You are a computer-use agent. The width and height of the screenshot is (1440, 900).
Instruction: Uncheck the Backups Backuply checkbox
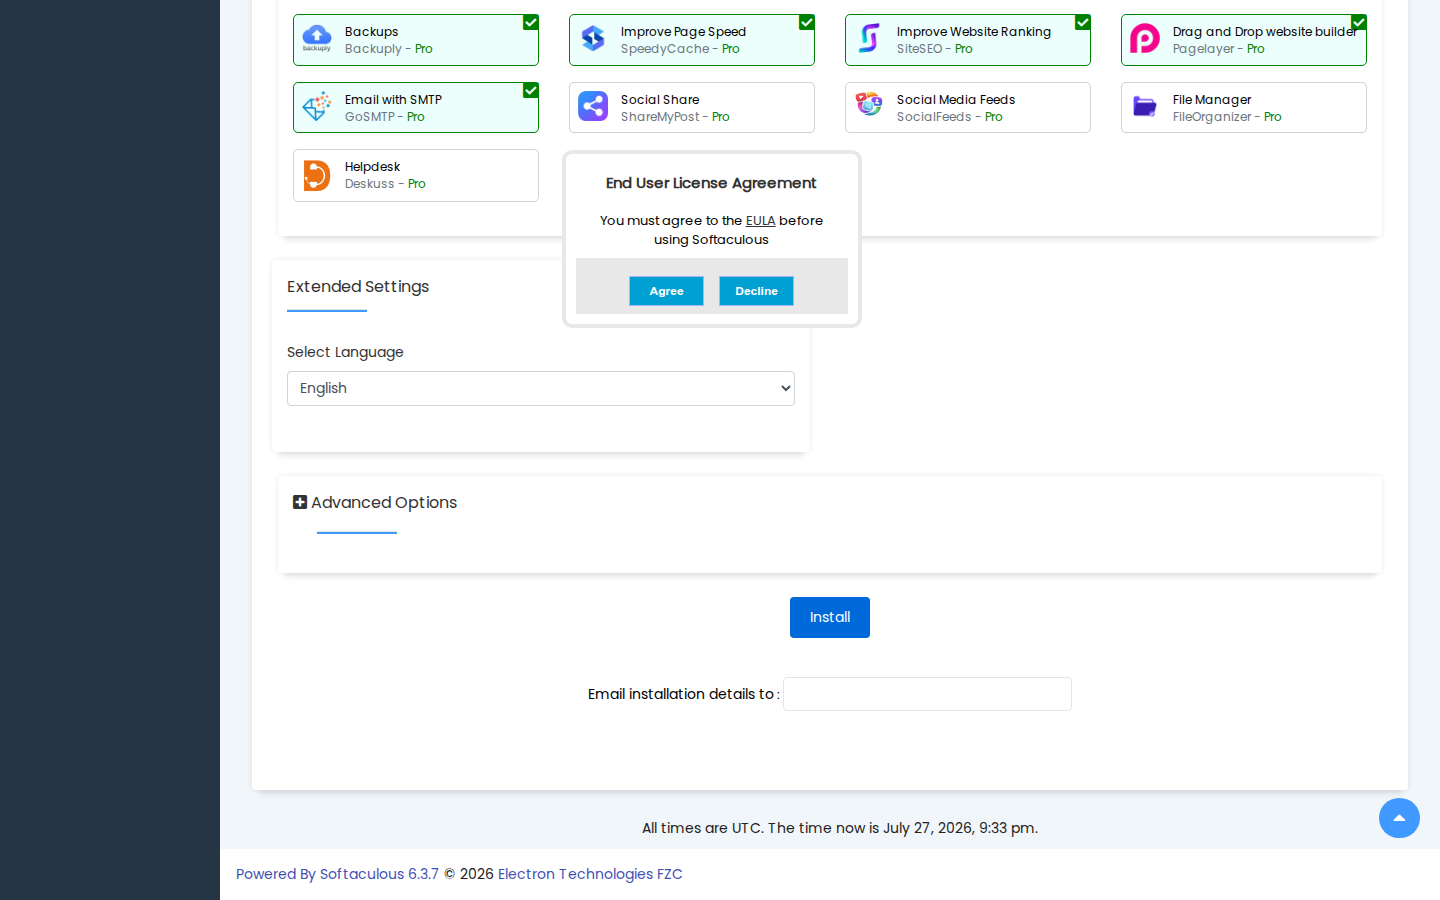(531, 22)
